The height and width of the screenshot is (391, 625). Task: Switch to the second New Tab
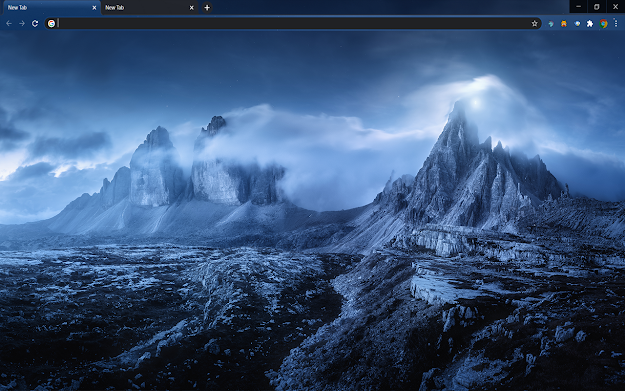point(149,8)
